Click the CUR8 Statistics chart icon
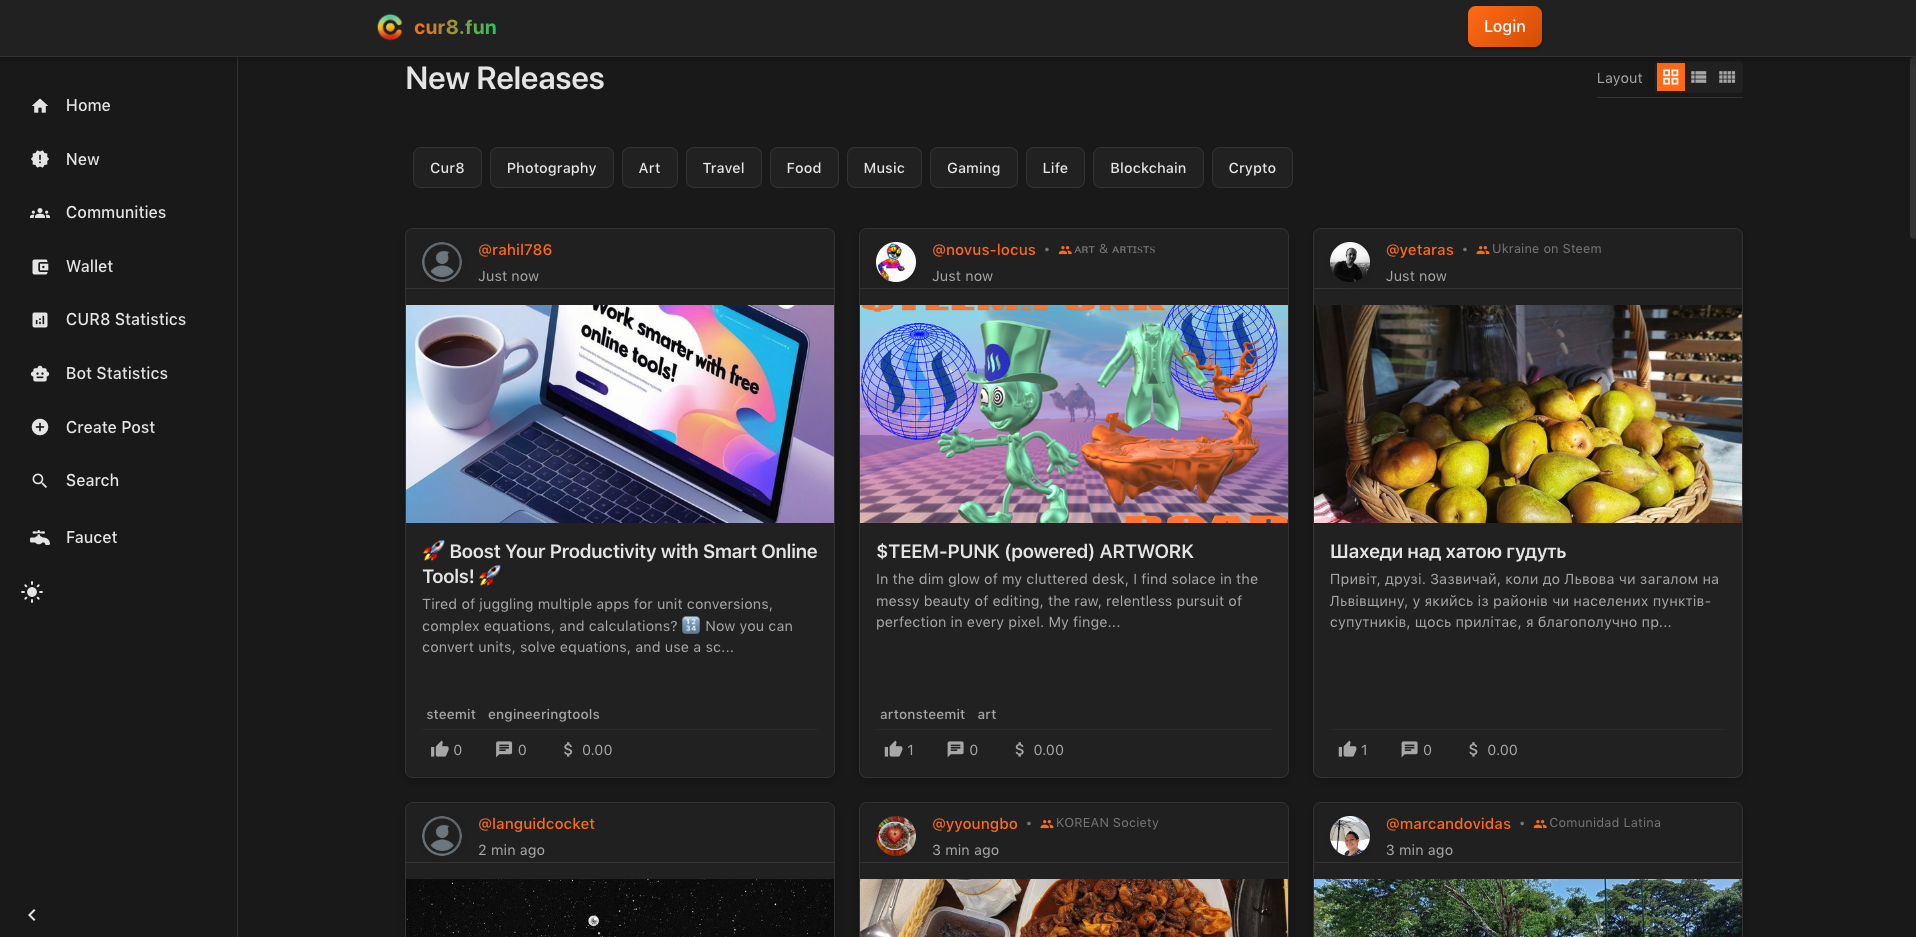Viewport: 1916px width, 937px height. 40,320
